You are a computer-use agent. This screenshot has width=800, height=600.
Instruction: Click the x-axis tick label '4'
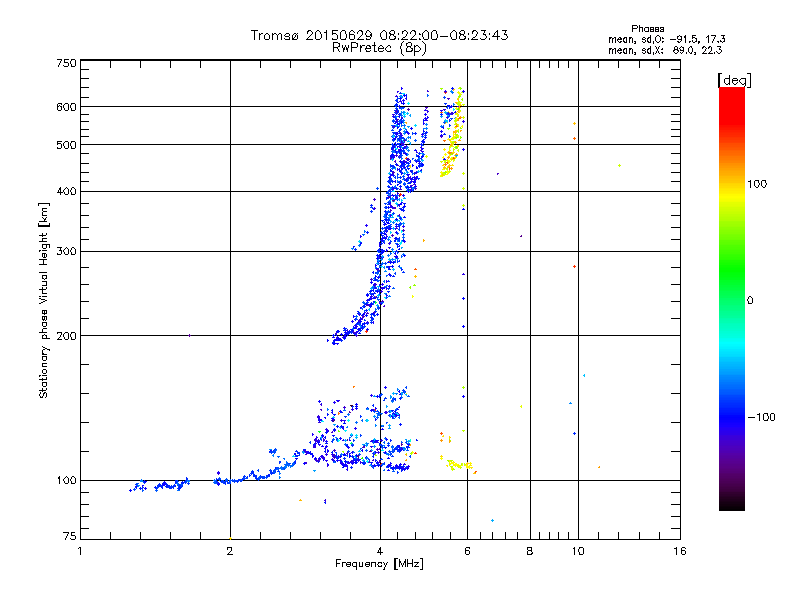(380, 551)
